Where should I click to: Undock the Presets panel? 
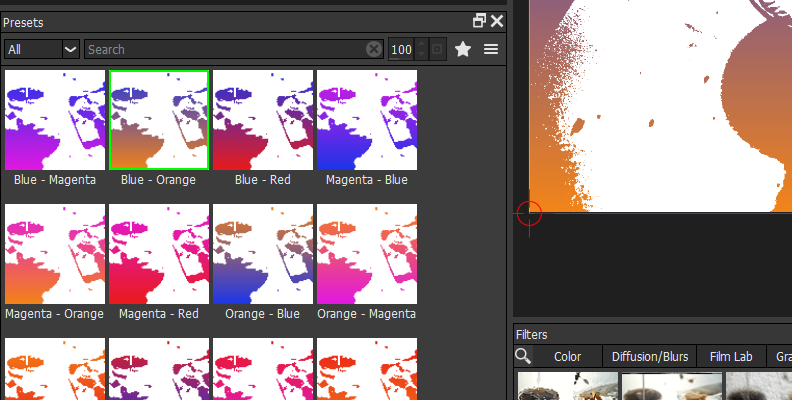(479, 21)
